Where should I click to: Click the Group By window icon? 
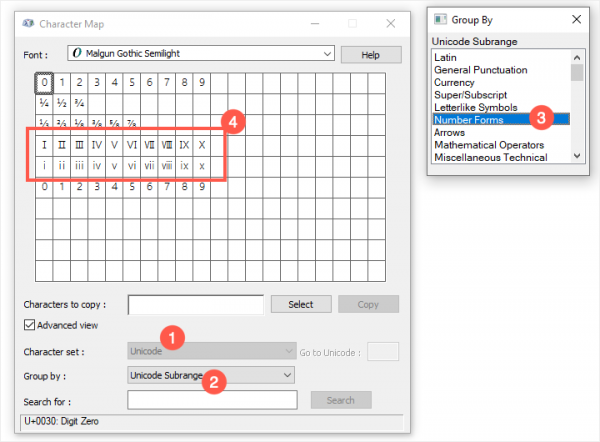(x=440, y=19)
